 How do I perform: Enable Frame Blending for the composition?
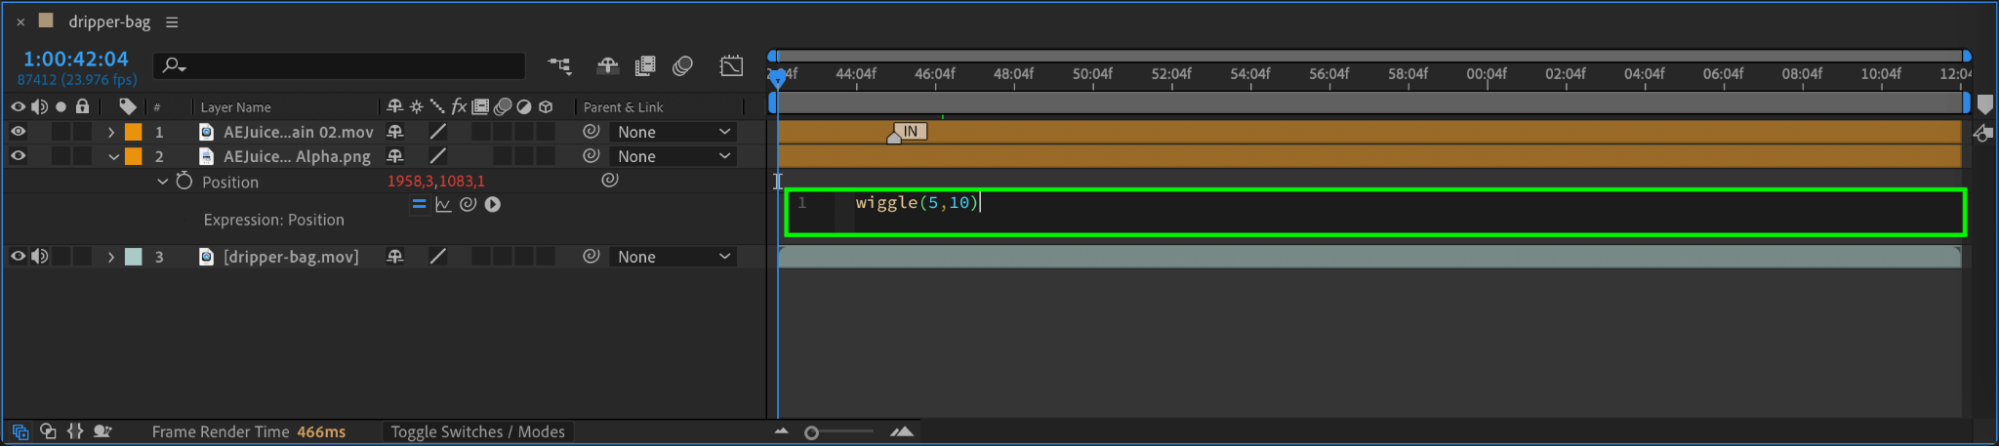pos(645,66)
